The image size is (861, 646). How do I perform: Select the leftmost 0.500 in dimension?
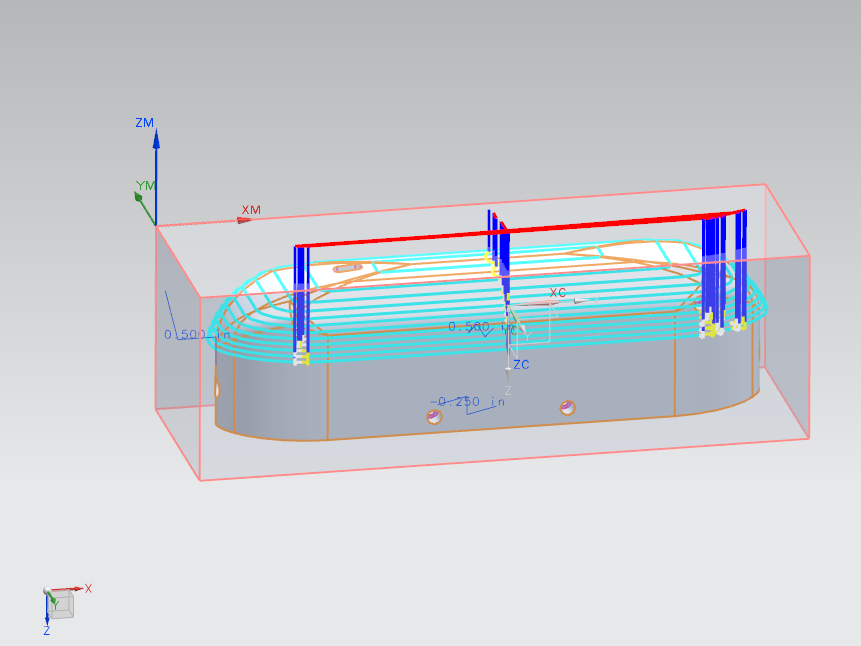click(x=186, y=335)
